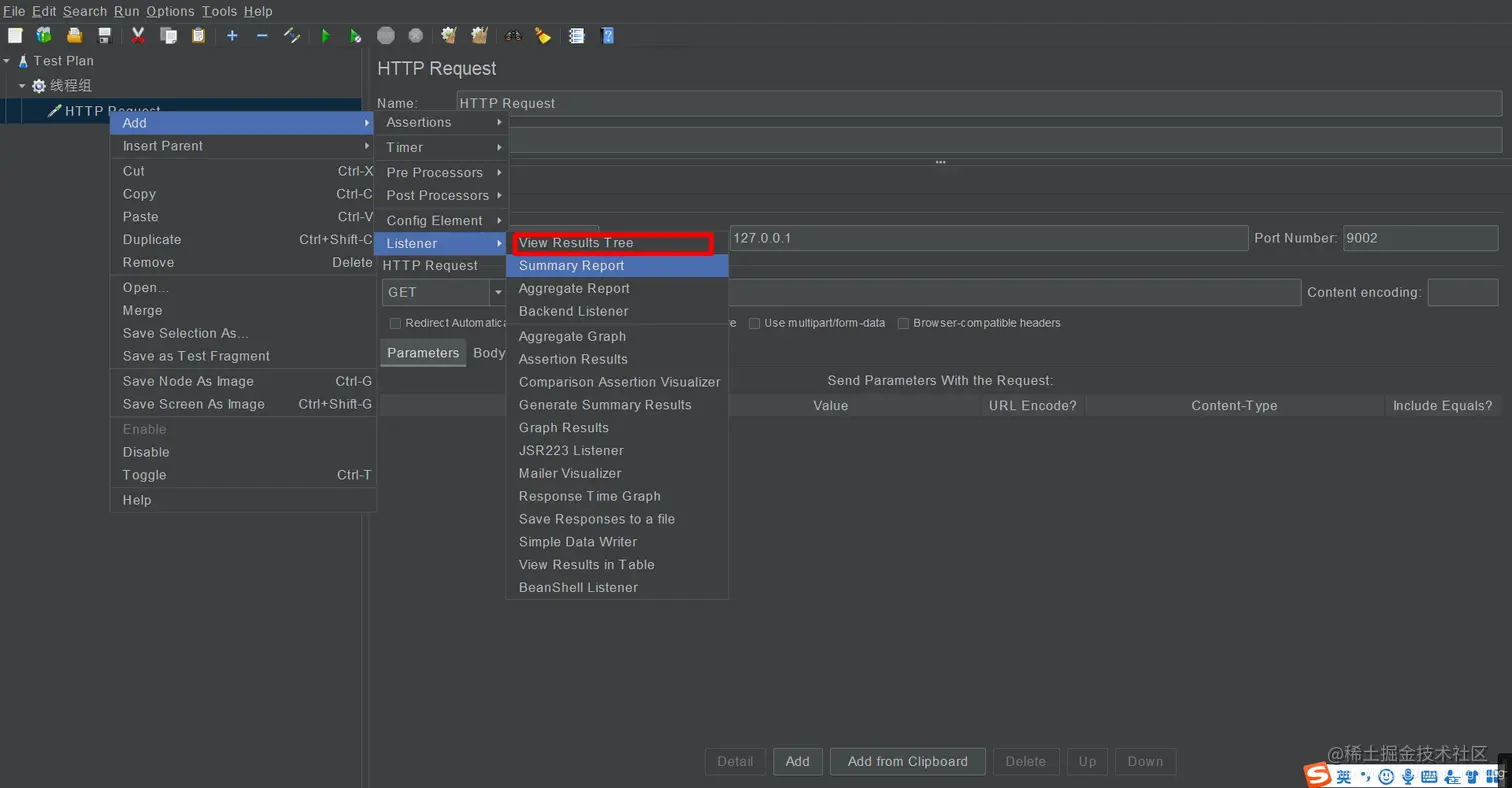
Task: Click the Open file folder icon
Action: tap(74, 35)
